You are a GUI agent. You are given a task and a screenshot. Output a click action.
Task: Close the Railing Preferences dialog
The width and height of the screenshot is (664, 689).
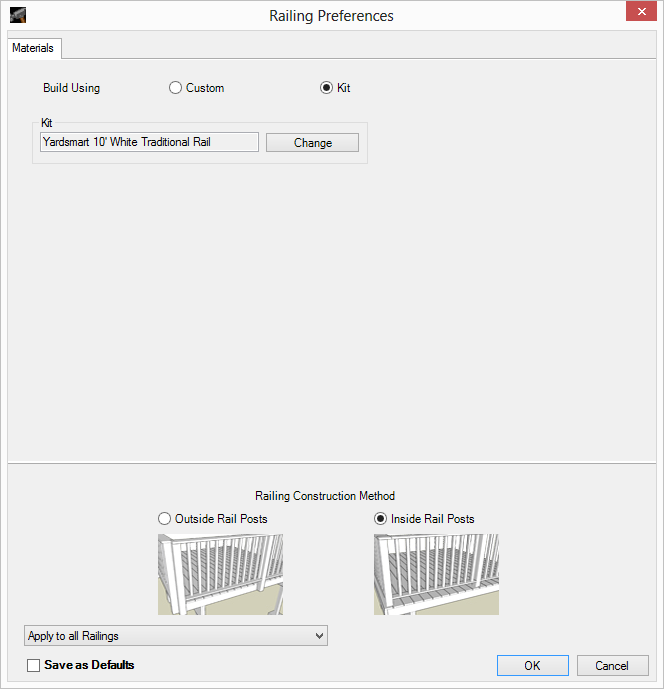pyautogui.click(x=641, y=11)
